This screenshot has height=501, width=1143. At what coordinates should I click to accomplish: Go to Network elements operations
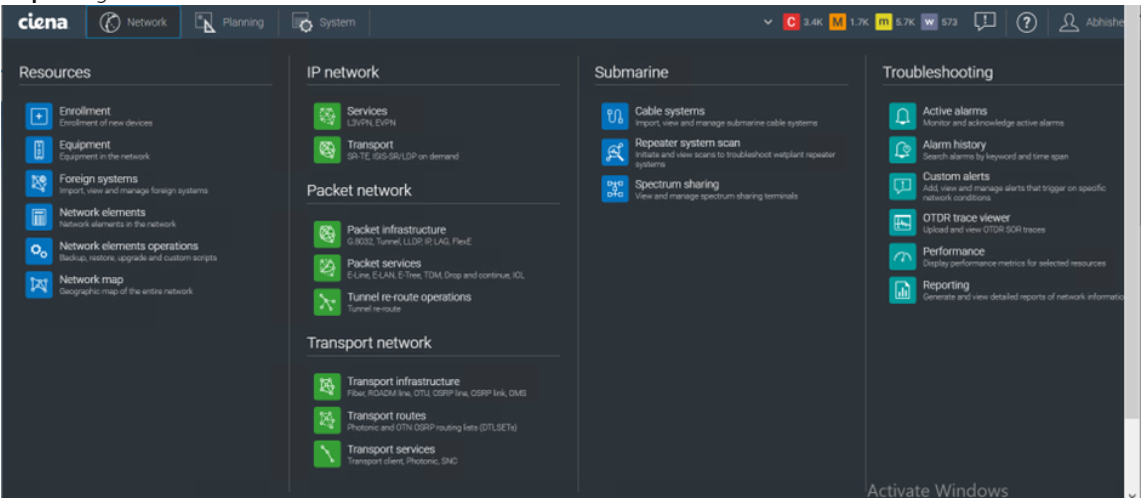(128, 246)
